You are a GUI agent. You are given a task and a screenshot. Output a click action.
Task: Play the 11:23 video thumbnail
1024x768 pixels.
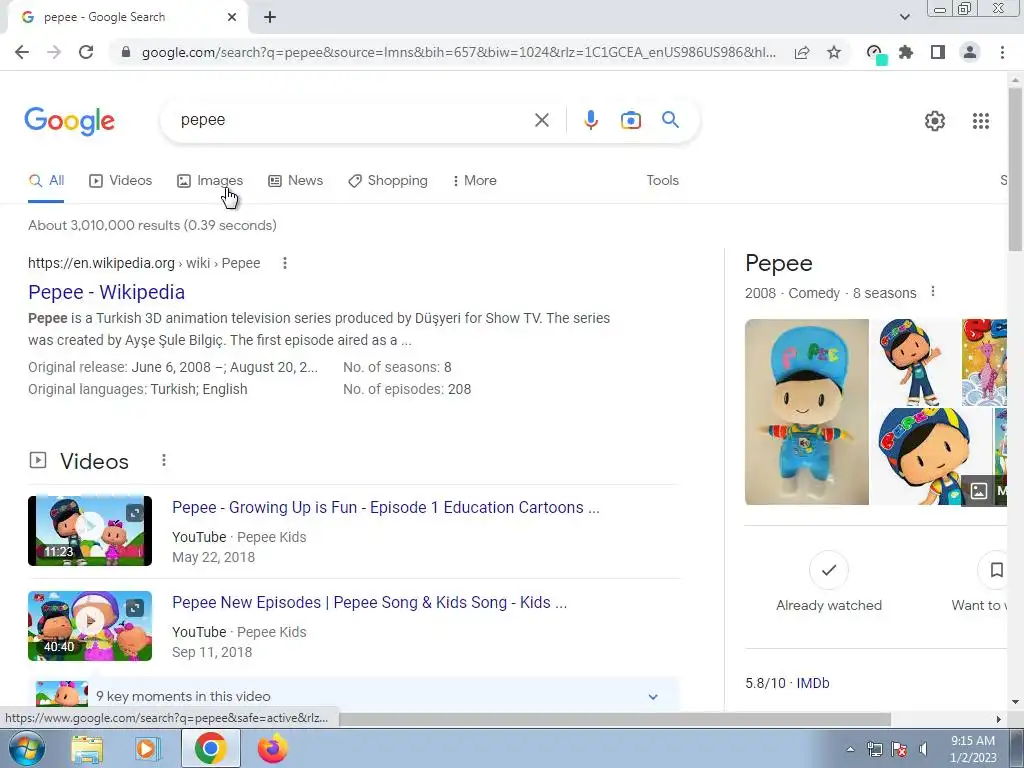tap(90, 531)
